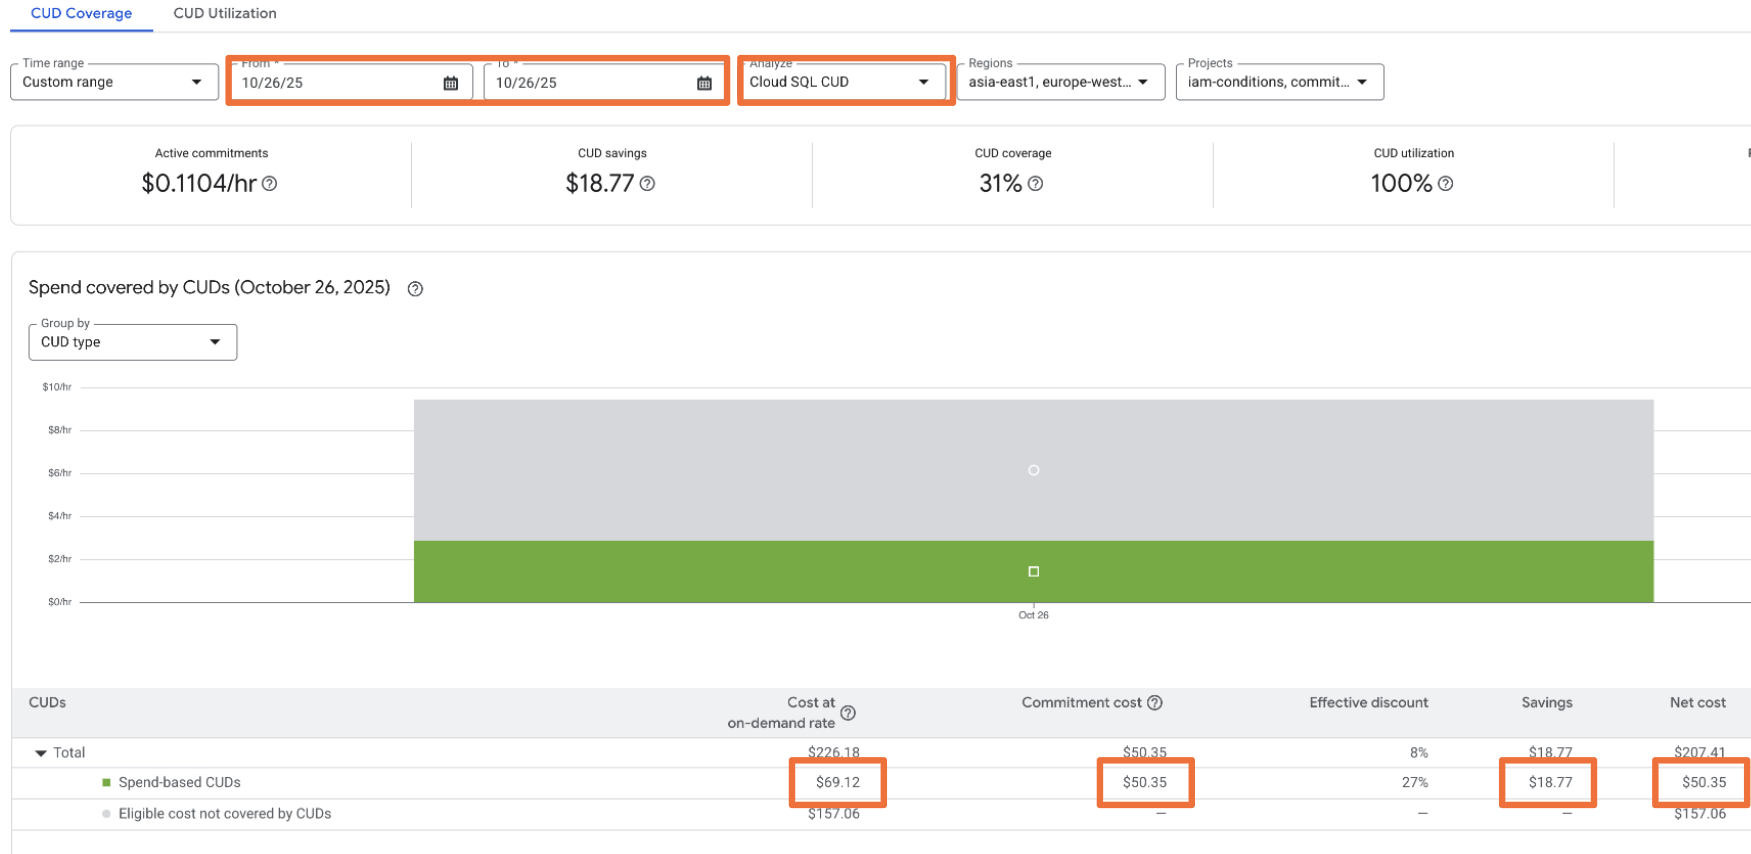
Task: Click help icon beside Active commitments value
Action: click(x=270, y=184)
